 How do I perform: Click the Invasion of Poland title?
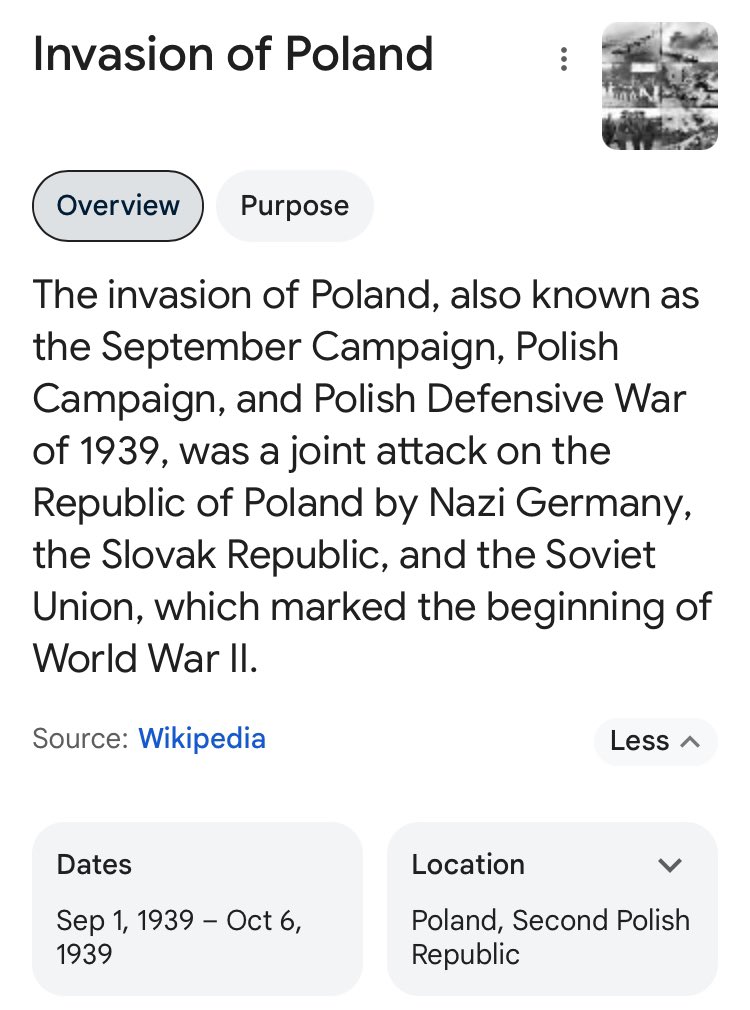233,54
